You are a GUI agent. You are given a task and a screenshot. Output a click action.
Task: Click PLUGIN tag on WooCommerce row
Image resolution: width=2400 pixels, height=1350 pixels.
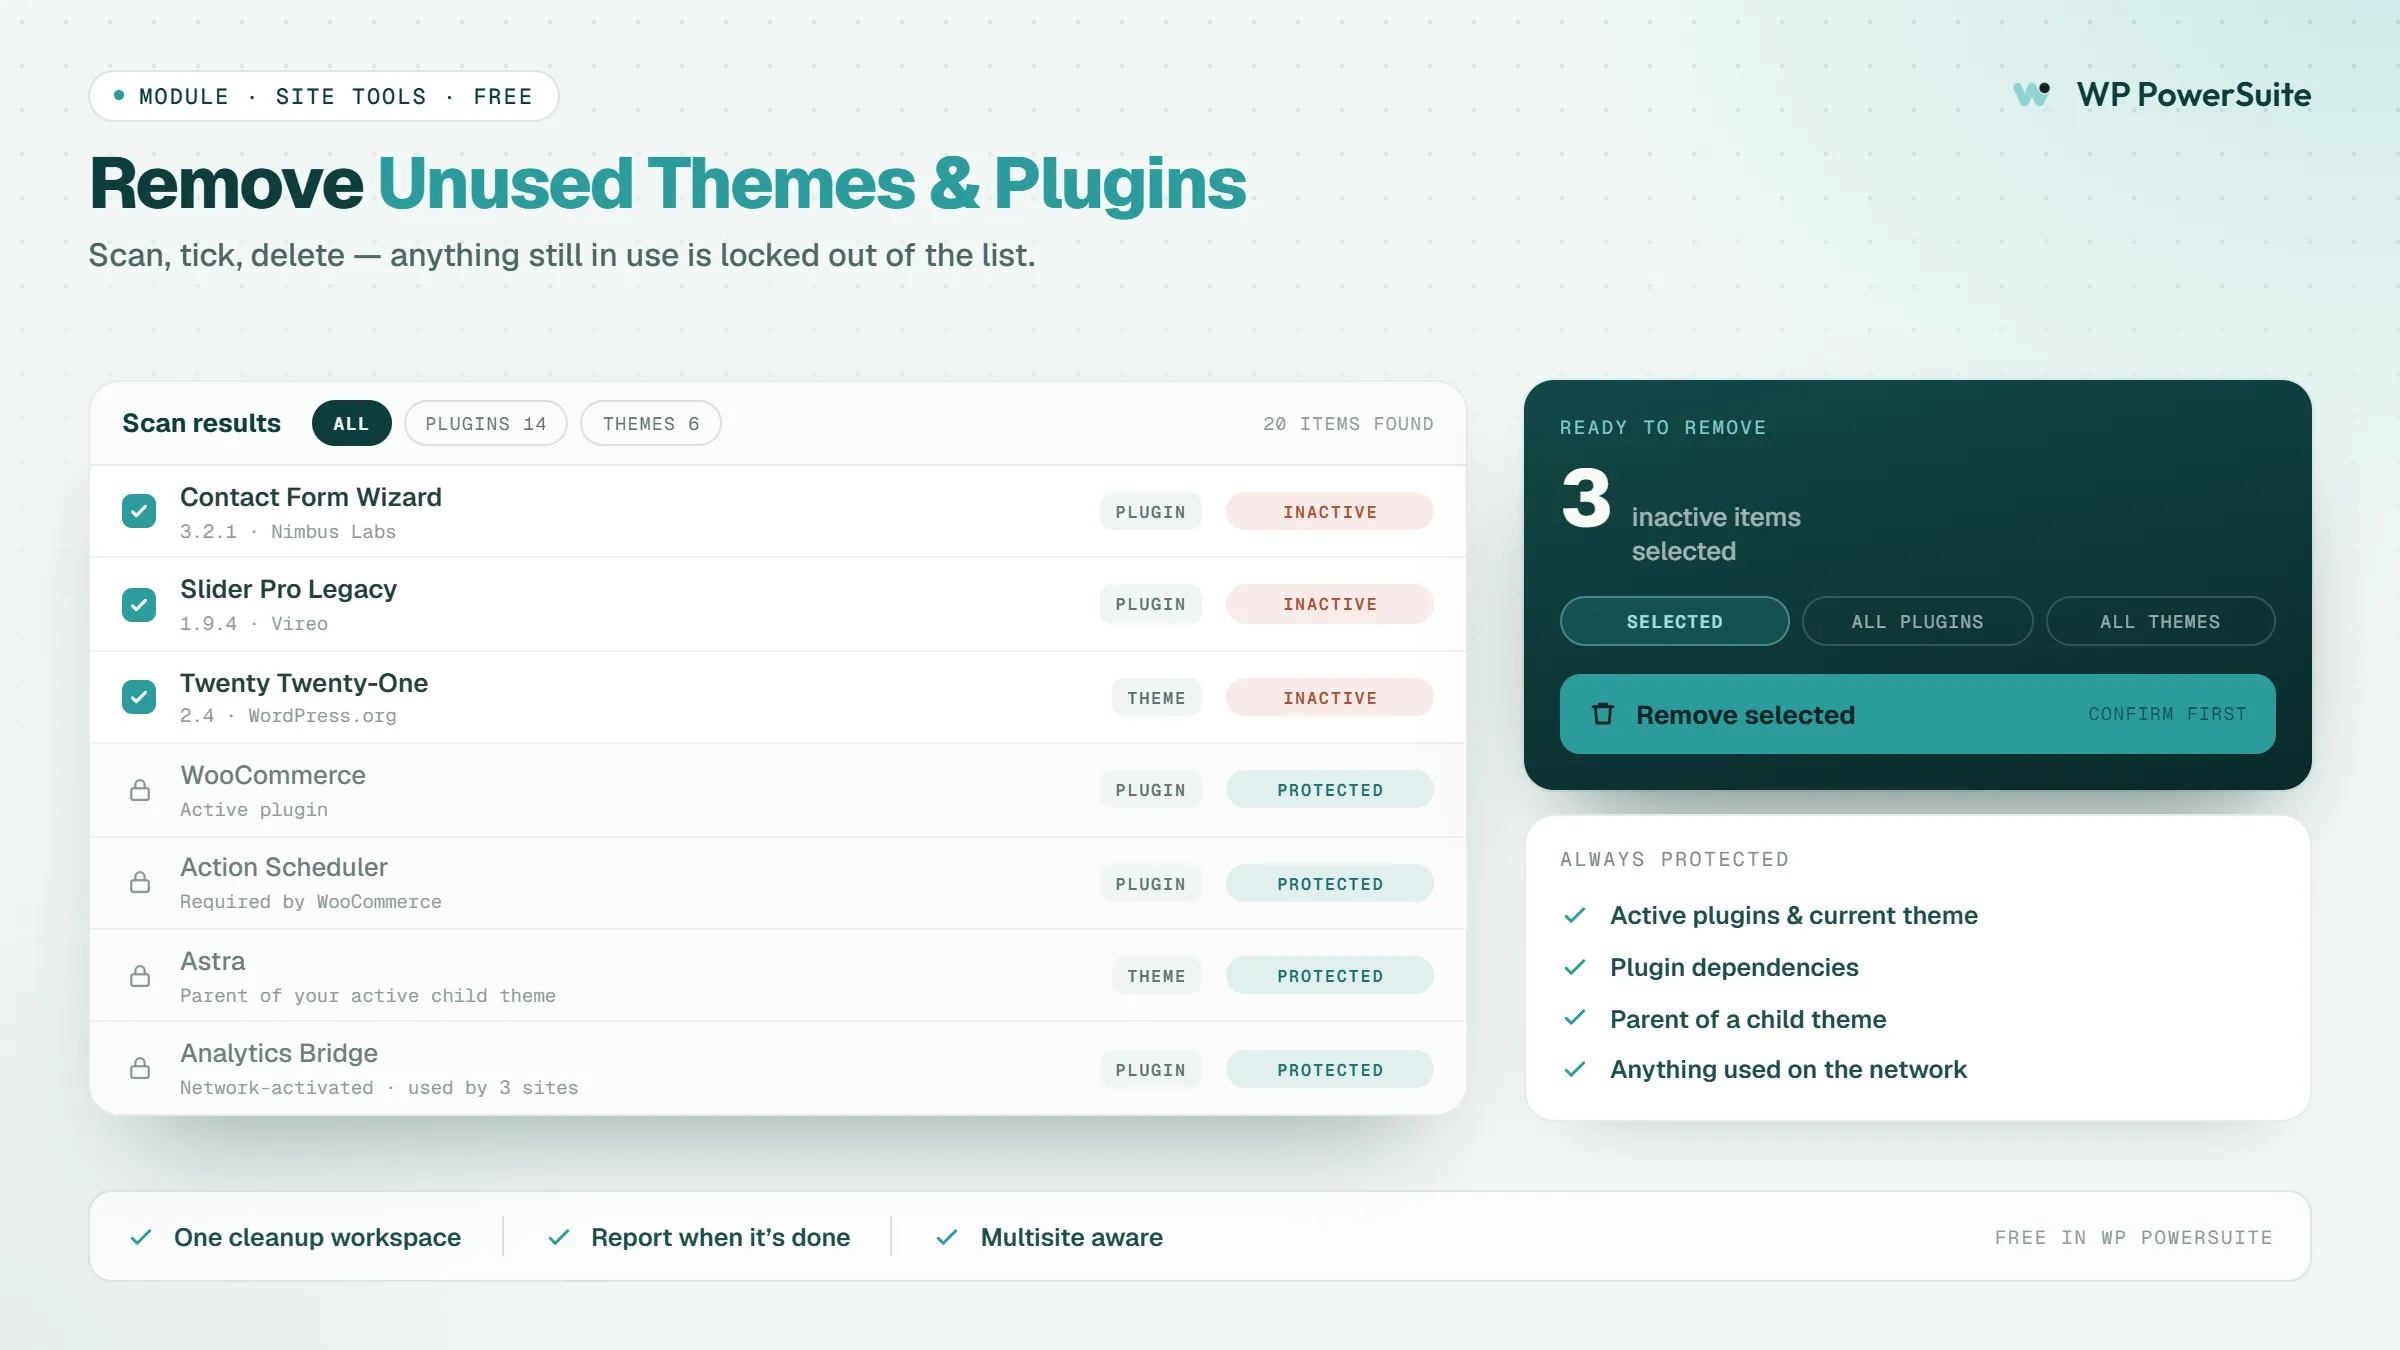tap(1151, 789)
